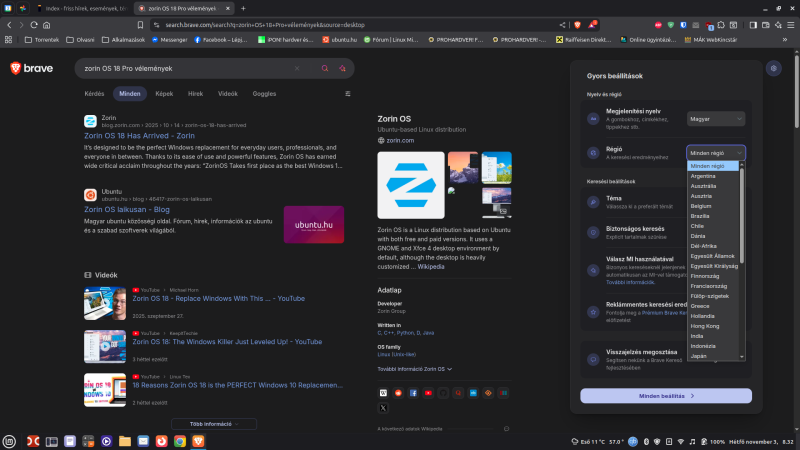Click the region dropdown list scrollbar

pyautogui.click(x=742, y=214)
